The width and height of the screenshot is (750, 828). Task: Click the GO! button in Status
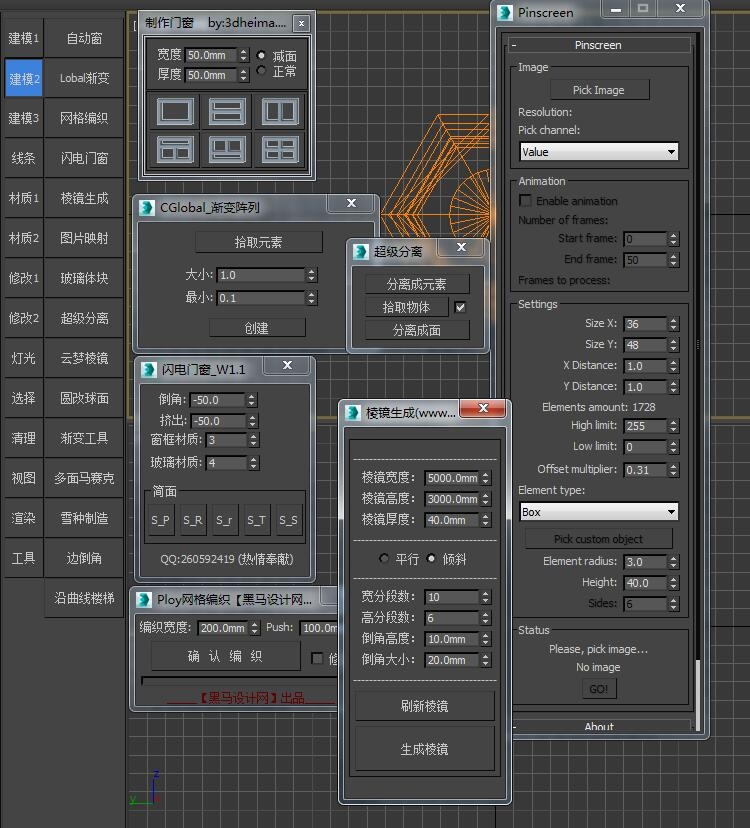599,689
